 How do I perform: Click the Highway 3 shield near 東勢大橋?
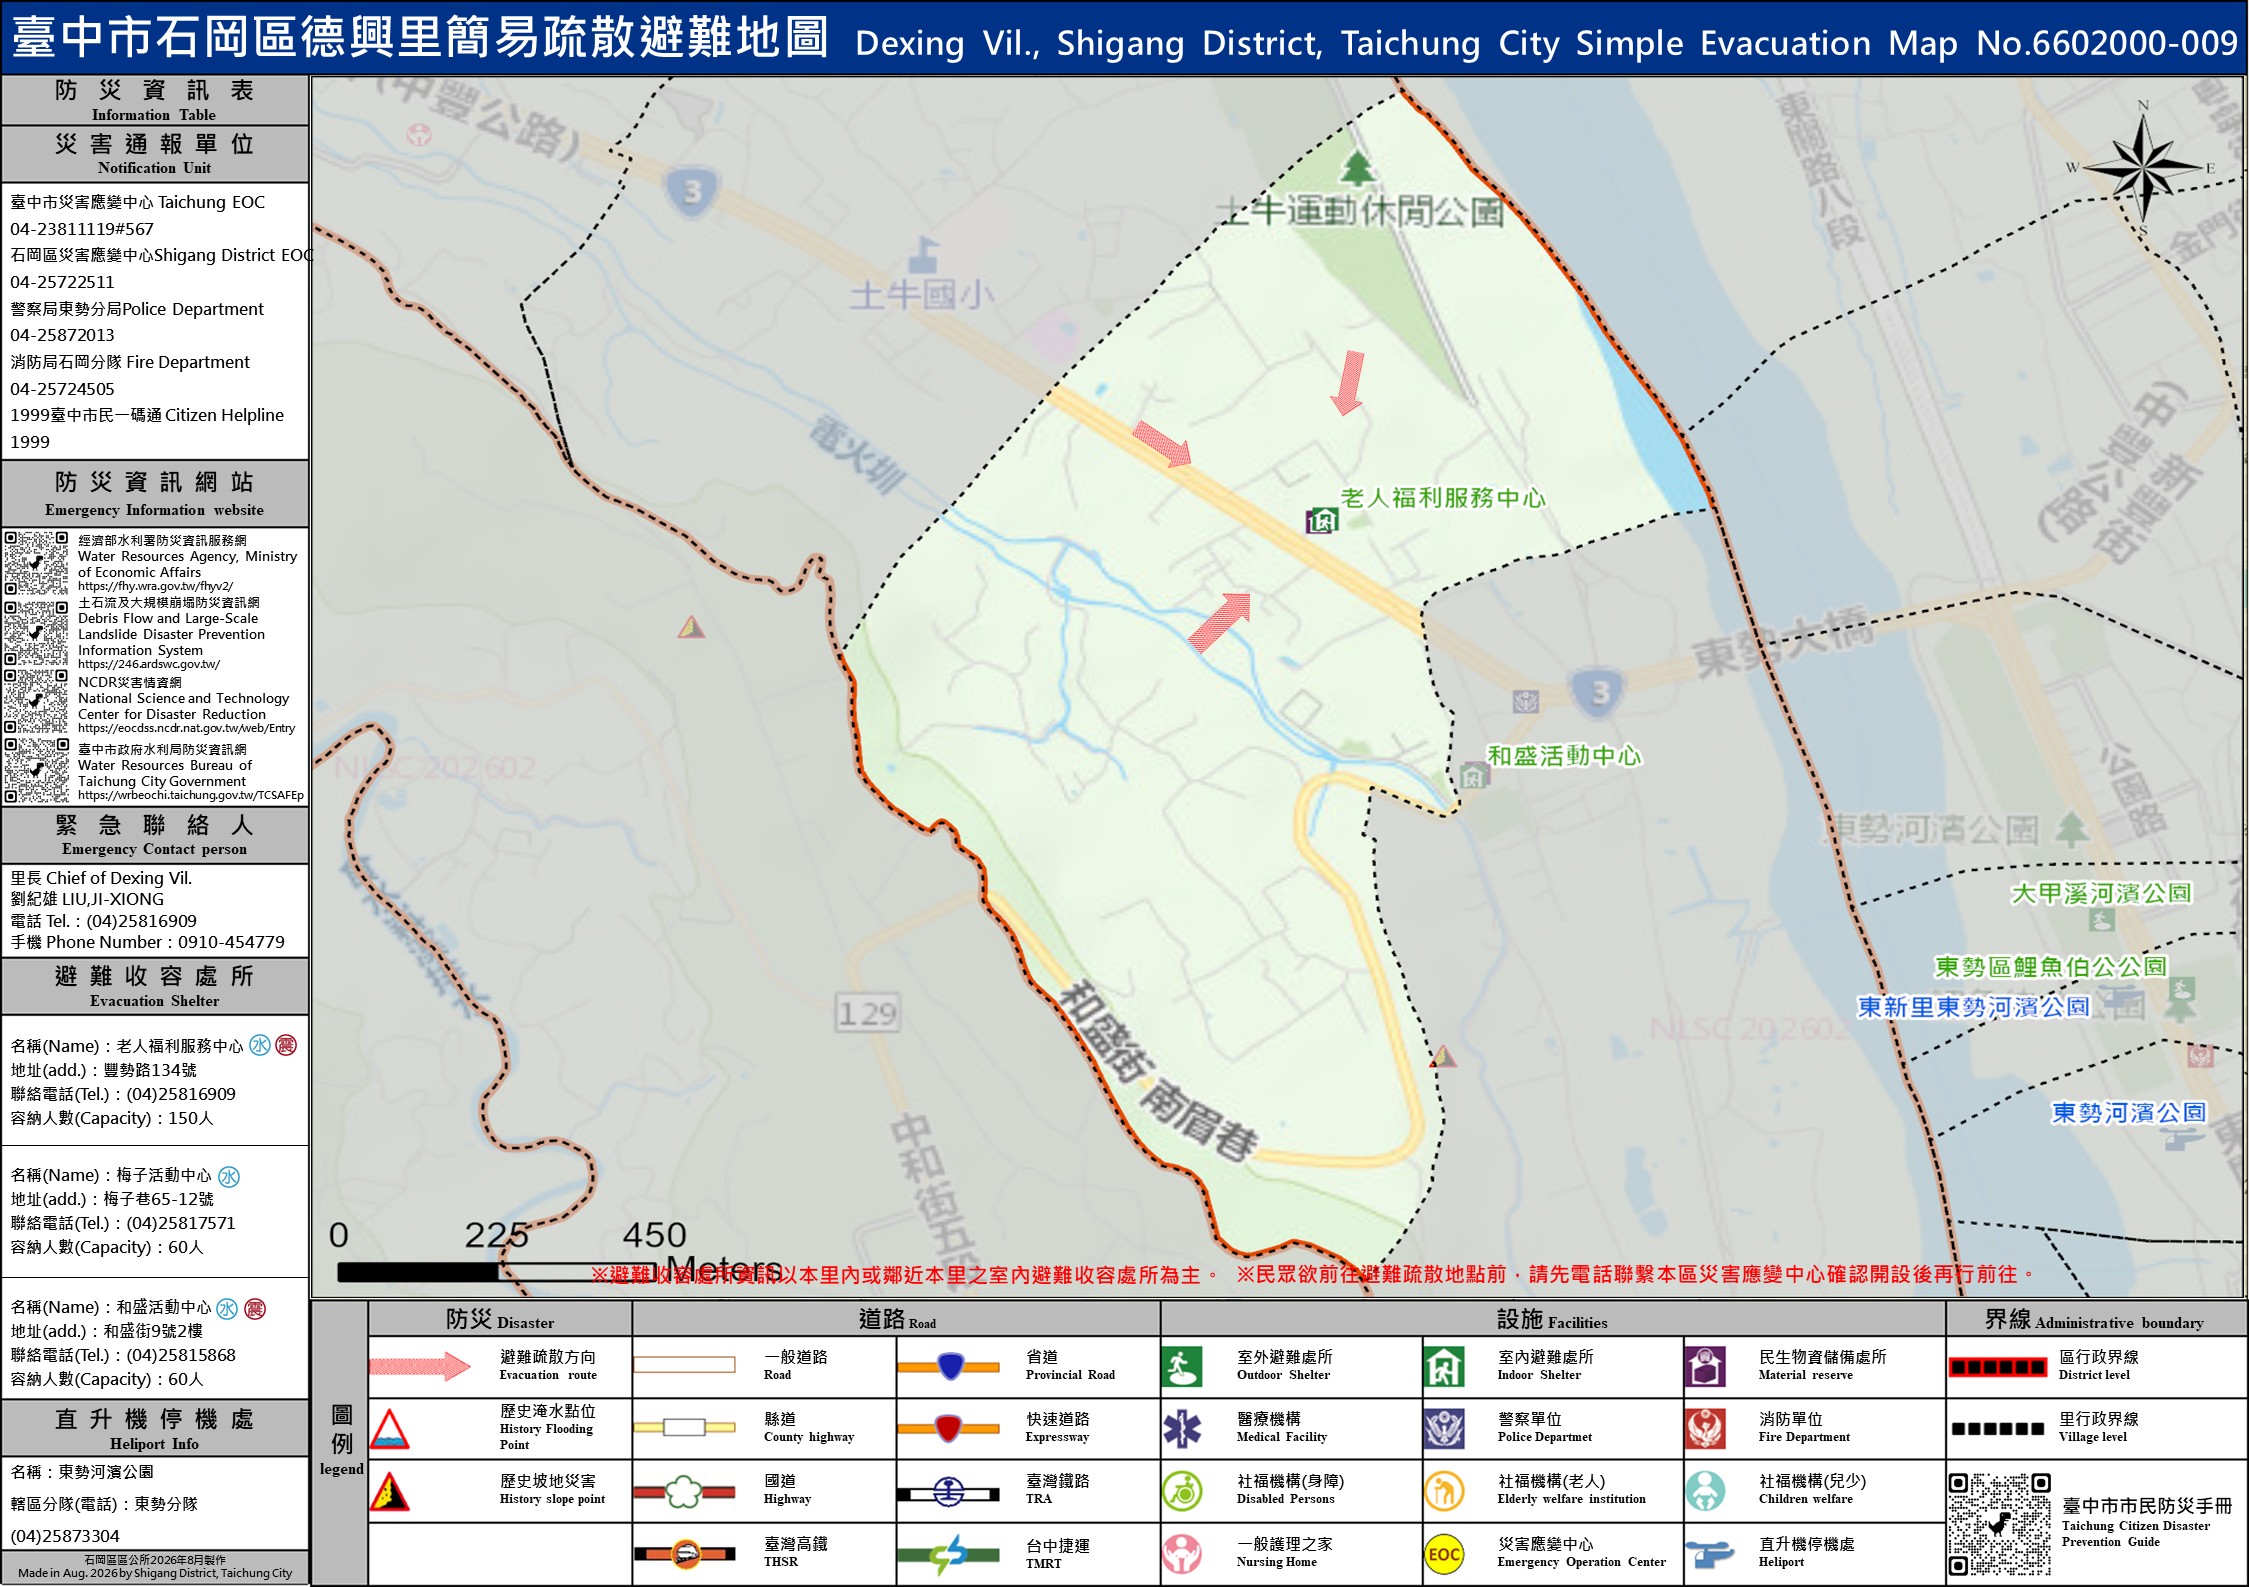click(1600, 692)
